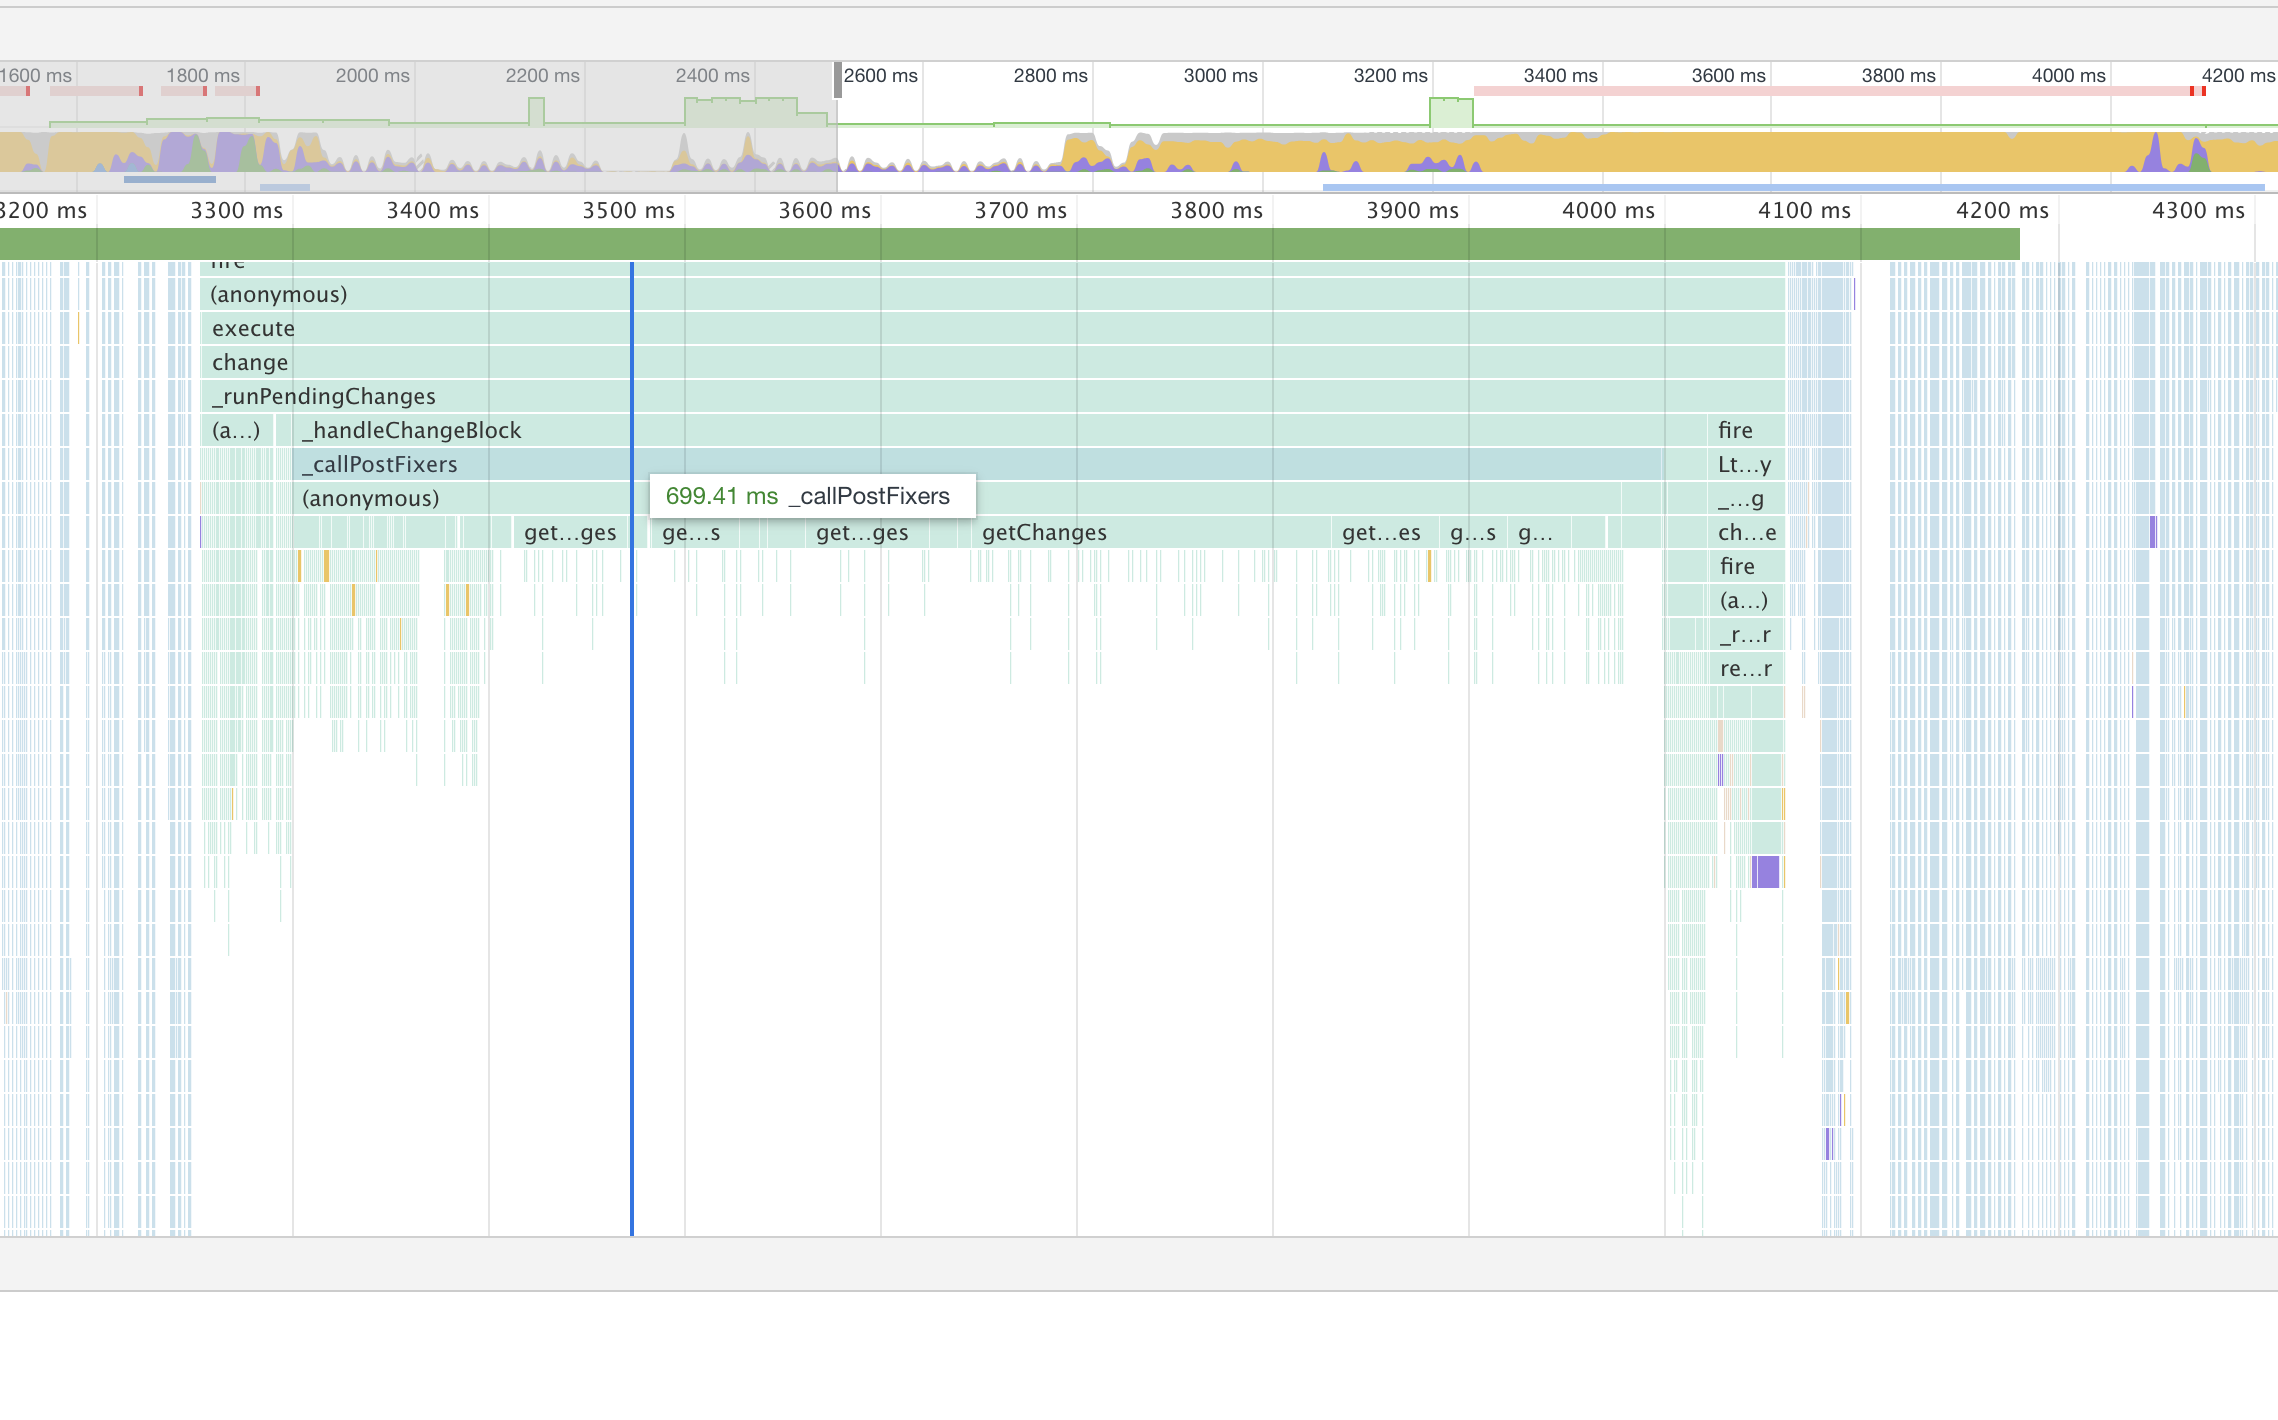Select the wide getChanges frame
The height and width of the screenshot is (1420, 2278).
pos(1149,532)
